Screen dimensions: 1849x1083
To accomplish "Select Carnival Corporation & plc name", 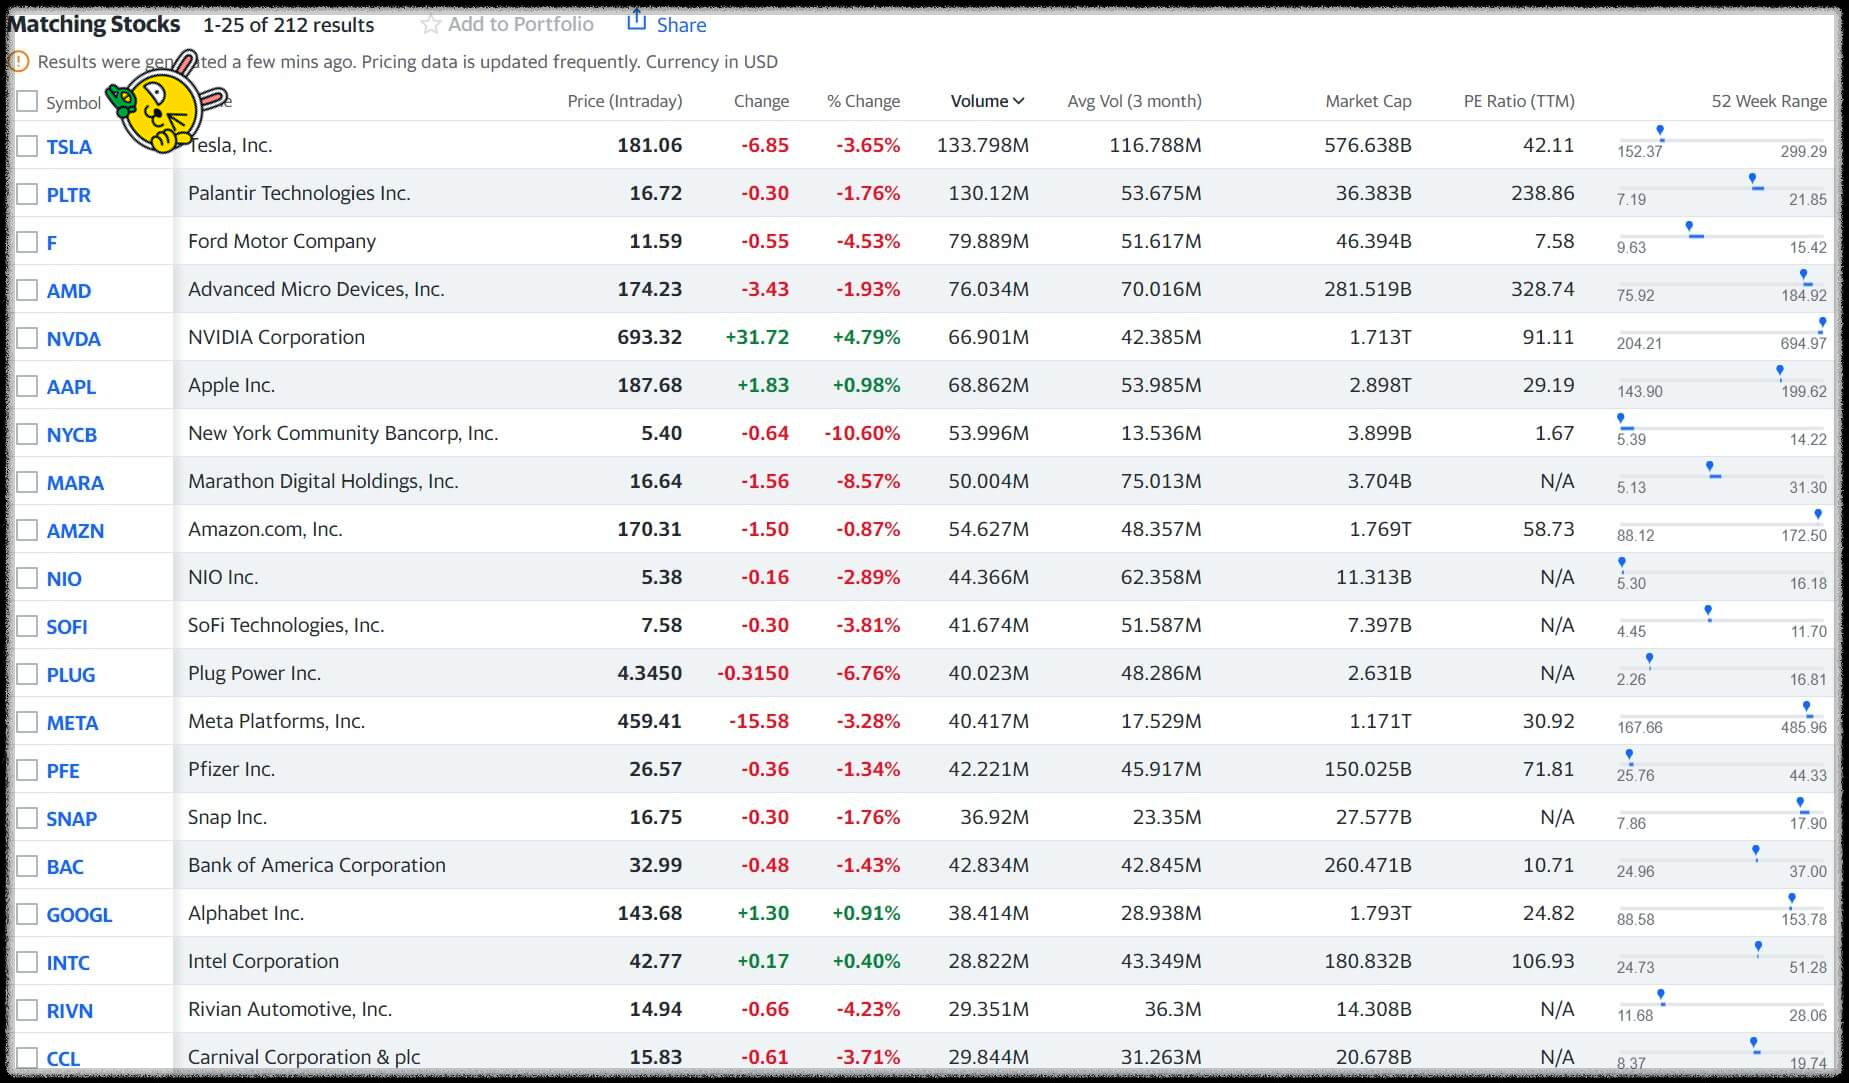I will pyautogui.click(x=304, y=1057).
